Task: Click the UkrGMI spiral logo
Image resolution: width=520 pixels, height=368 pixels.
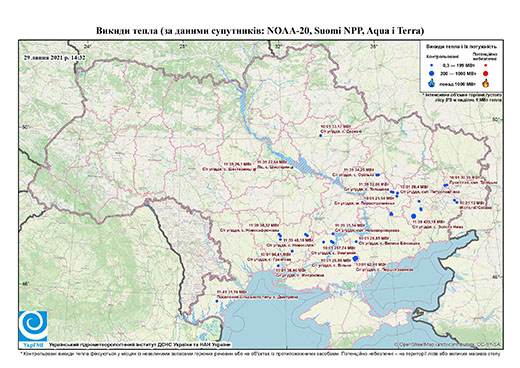Action: [x=33, y=326]
